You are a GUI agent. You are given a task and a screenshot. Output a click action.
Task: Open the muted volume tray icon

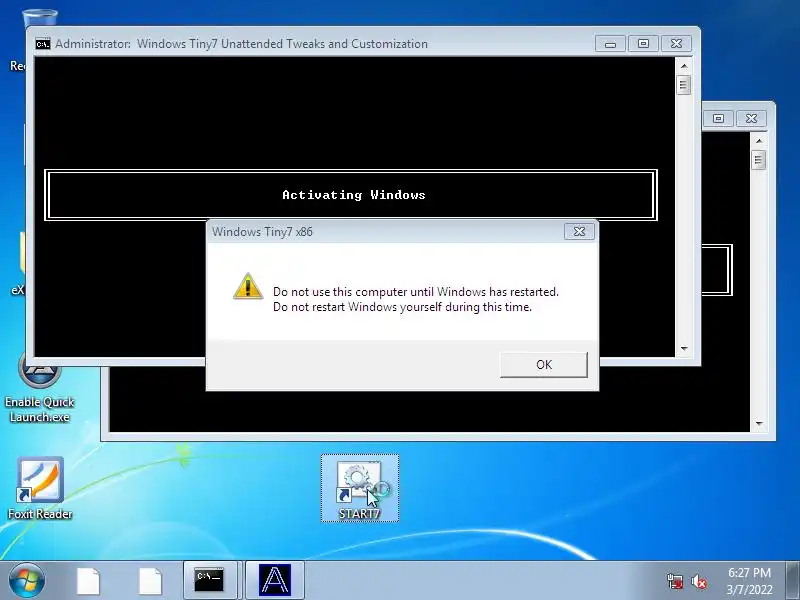click(698, 581)
